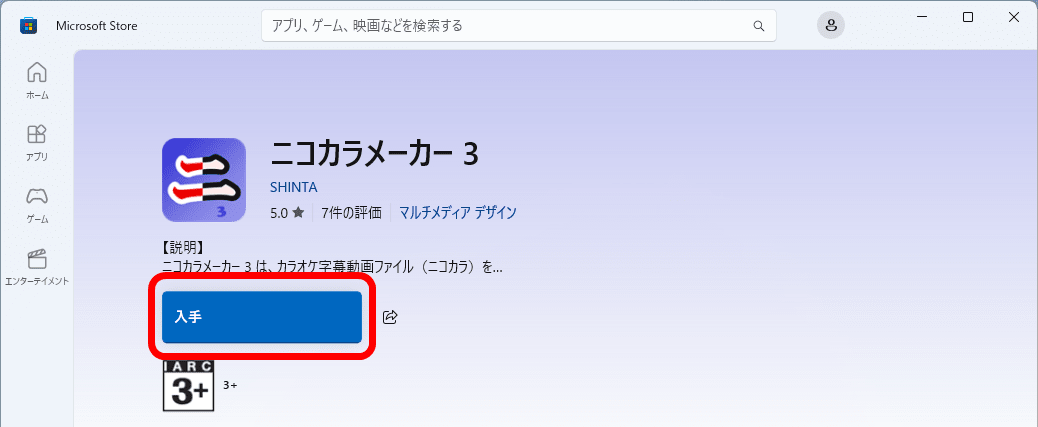Screen dimensions: 1038x427
Task: Open the Games (ゲーム) sidebar section
Action: pos(37,205)
